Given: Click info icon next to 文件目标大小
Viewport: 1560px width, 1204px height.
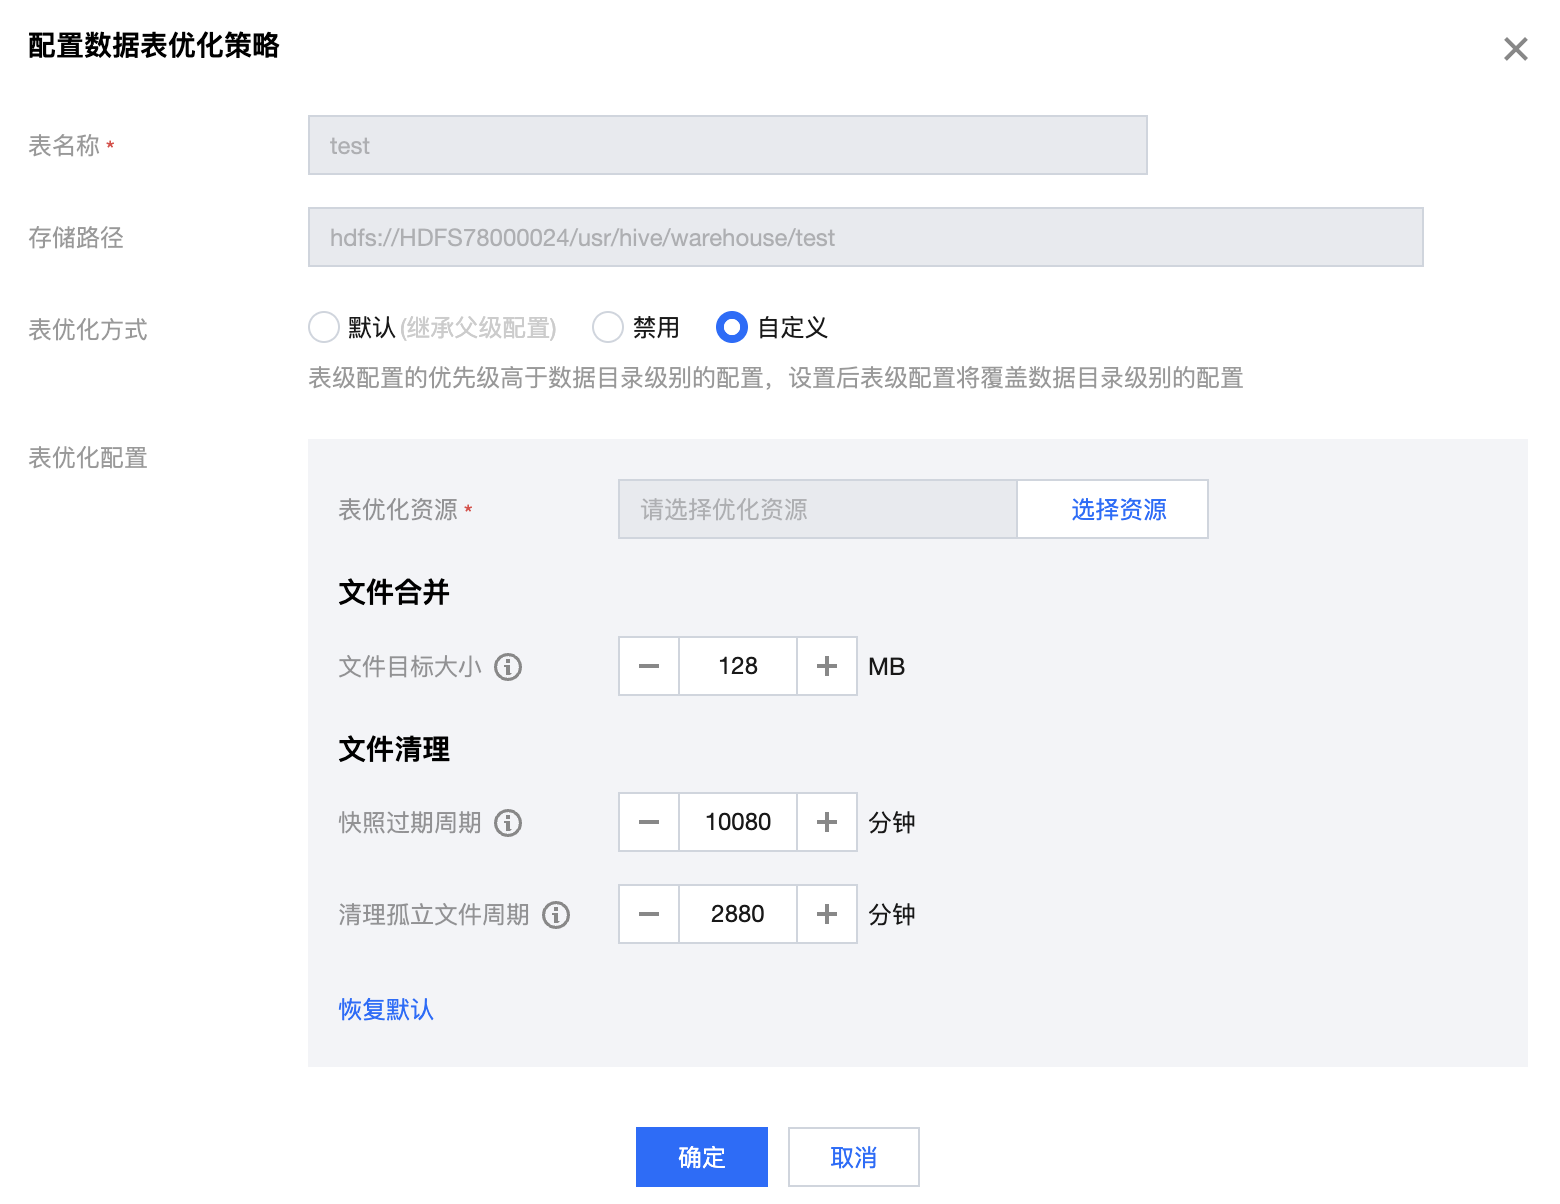Looking at the screenshot, I should pos(508,667).
